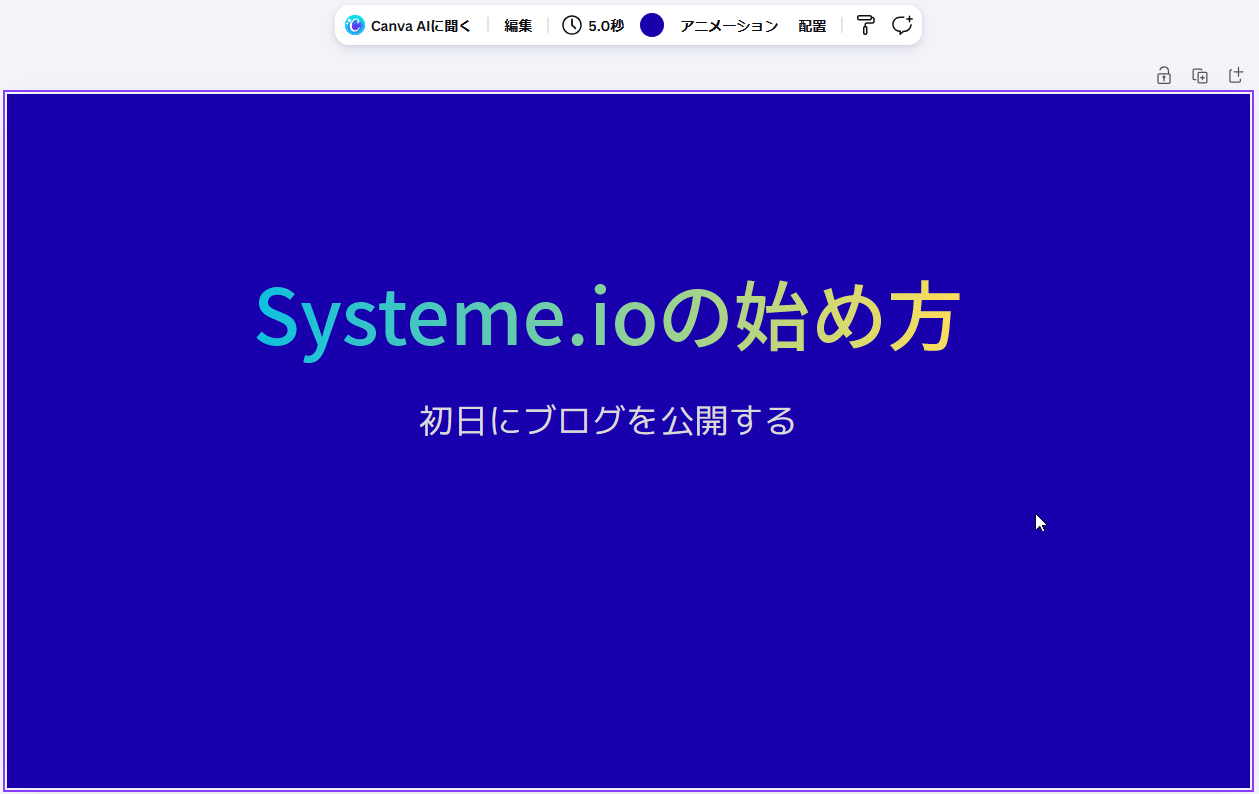Lock the page using padlock icon

[1164, 75]
